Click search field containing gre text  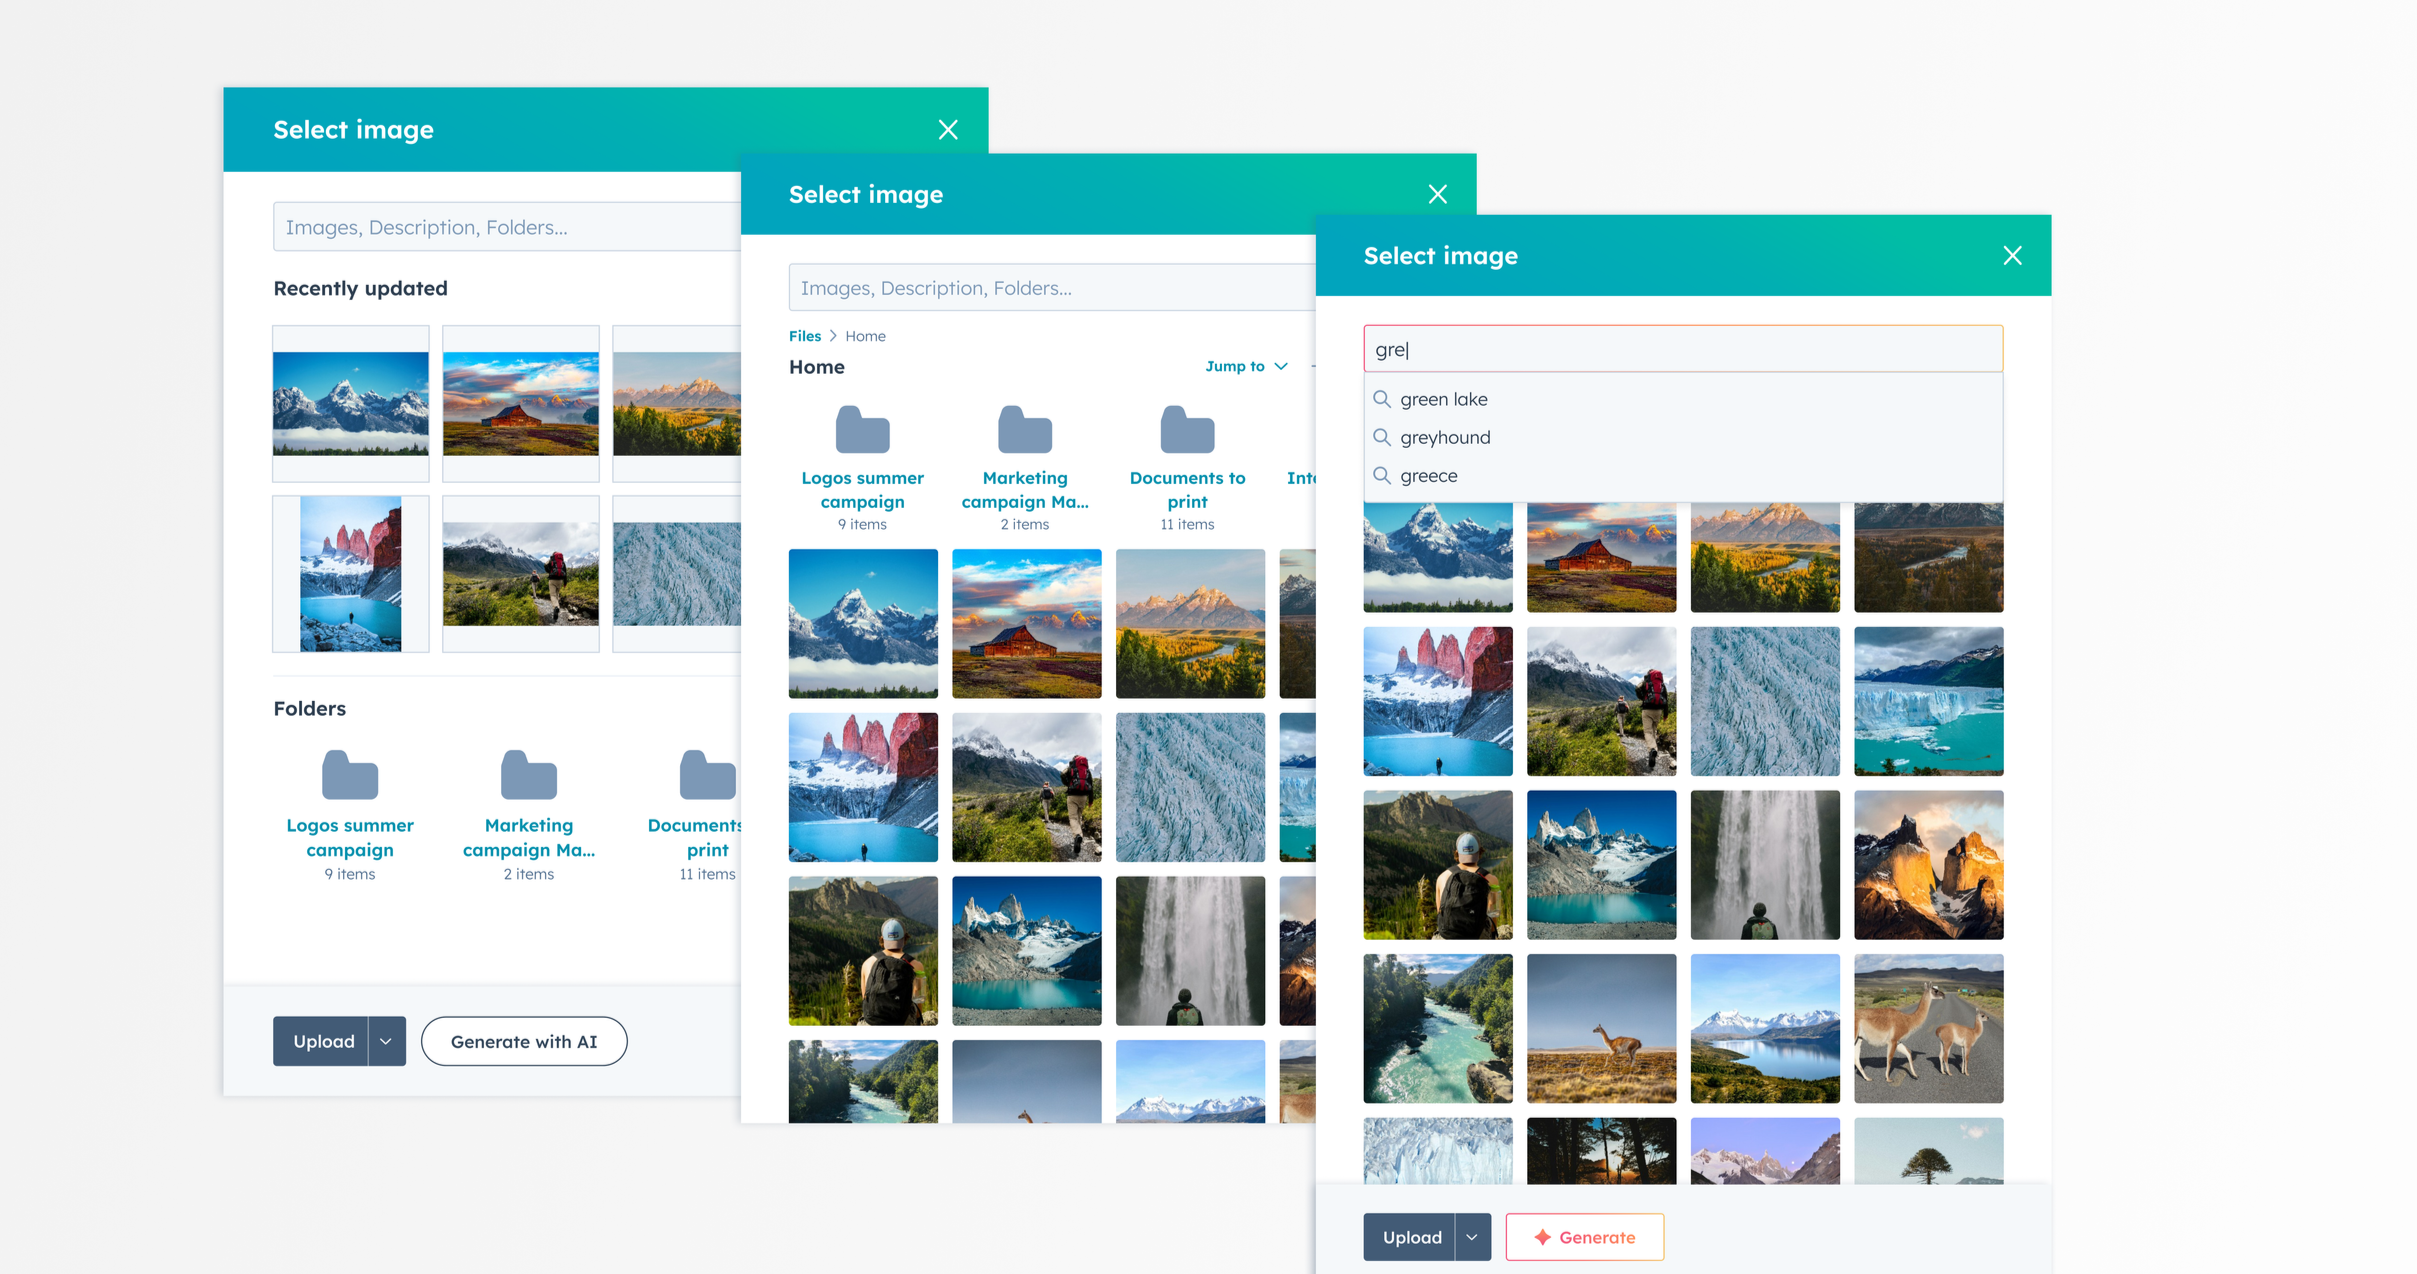click(1682, 350)
